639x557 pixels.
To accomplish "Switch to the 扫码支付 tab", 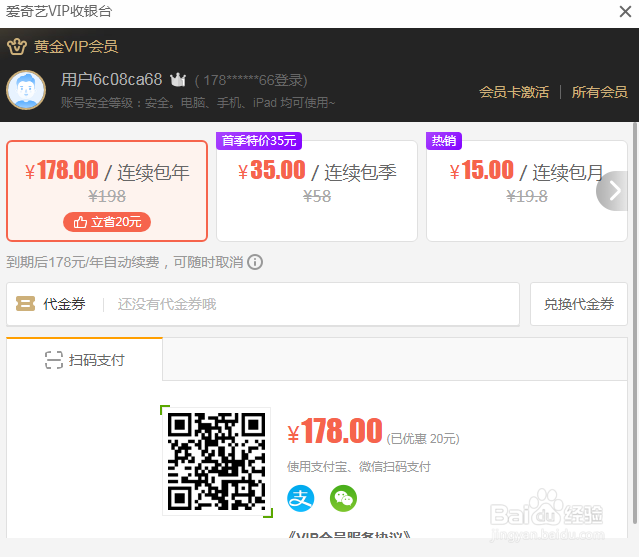I will point(84,360).
